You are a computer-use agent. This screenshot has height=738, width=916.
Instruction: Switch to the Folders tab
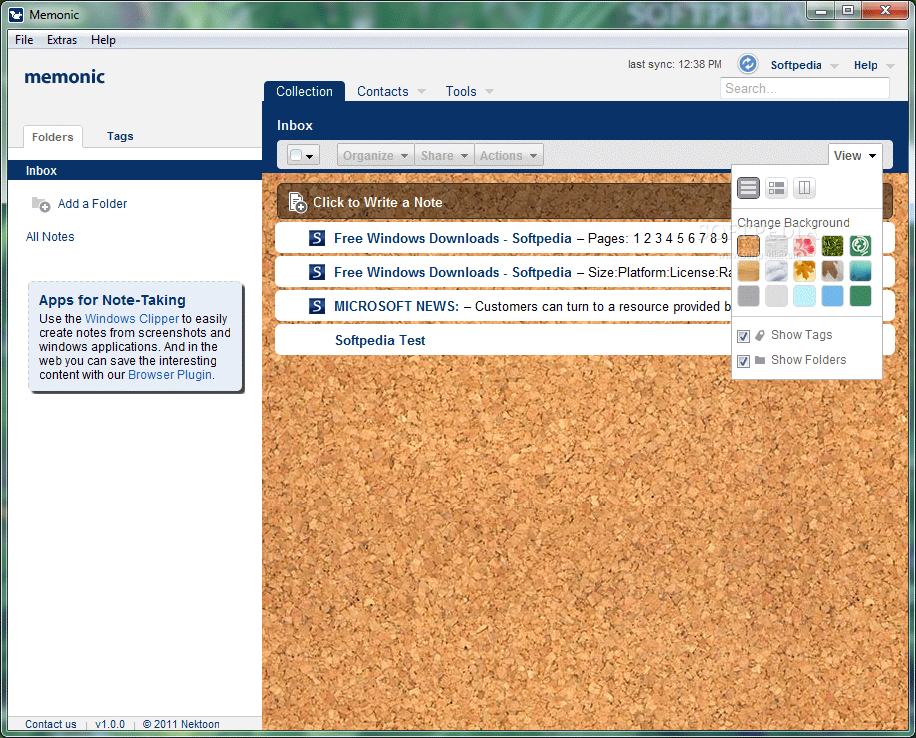coord(53,137)
